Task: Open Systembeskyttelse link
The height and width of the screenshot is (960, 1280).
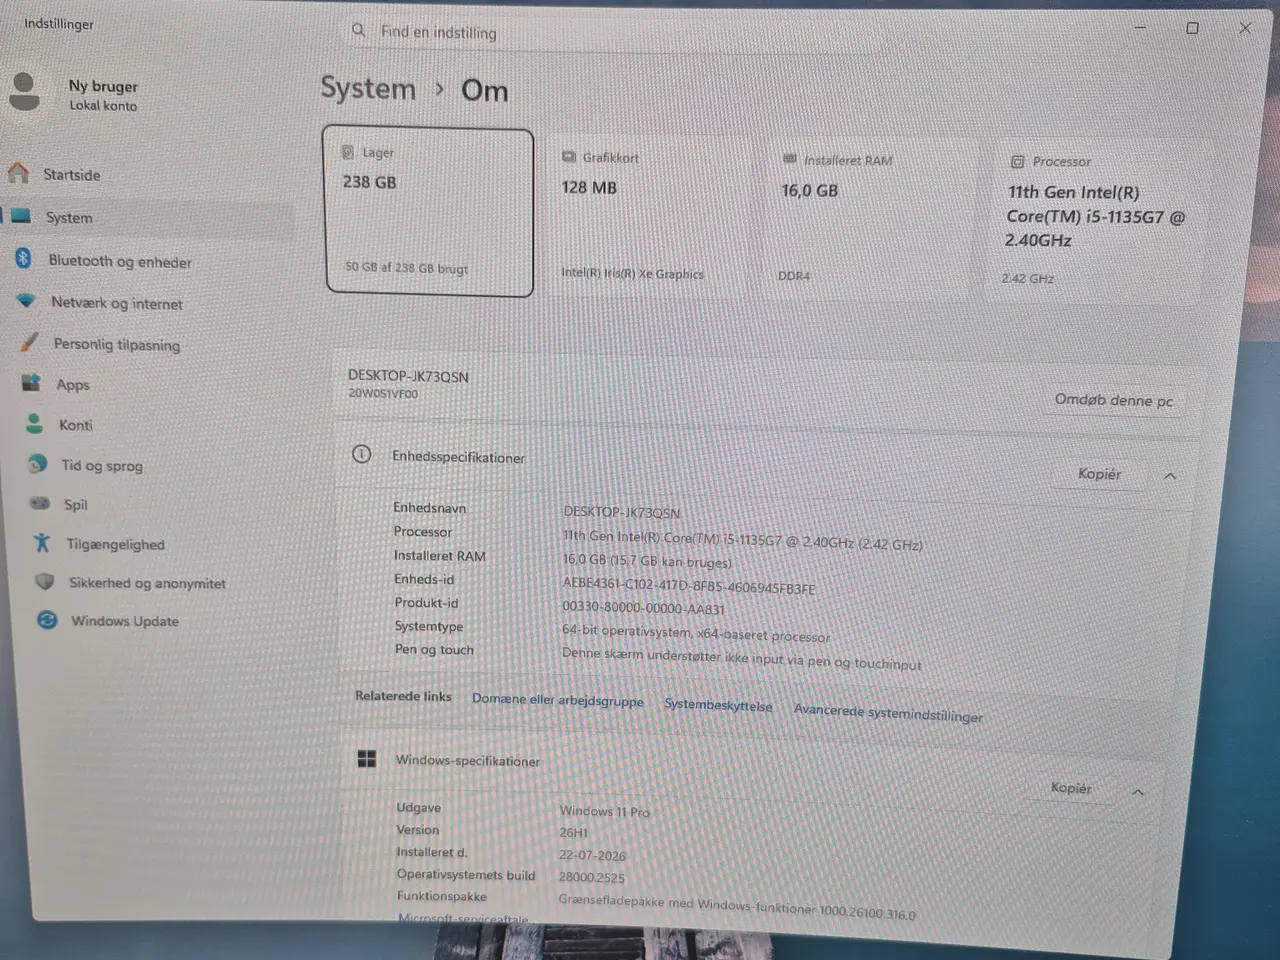Action: [718, 705]
